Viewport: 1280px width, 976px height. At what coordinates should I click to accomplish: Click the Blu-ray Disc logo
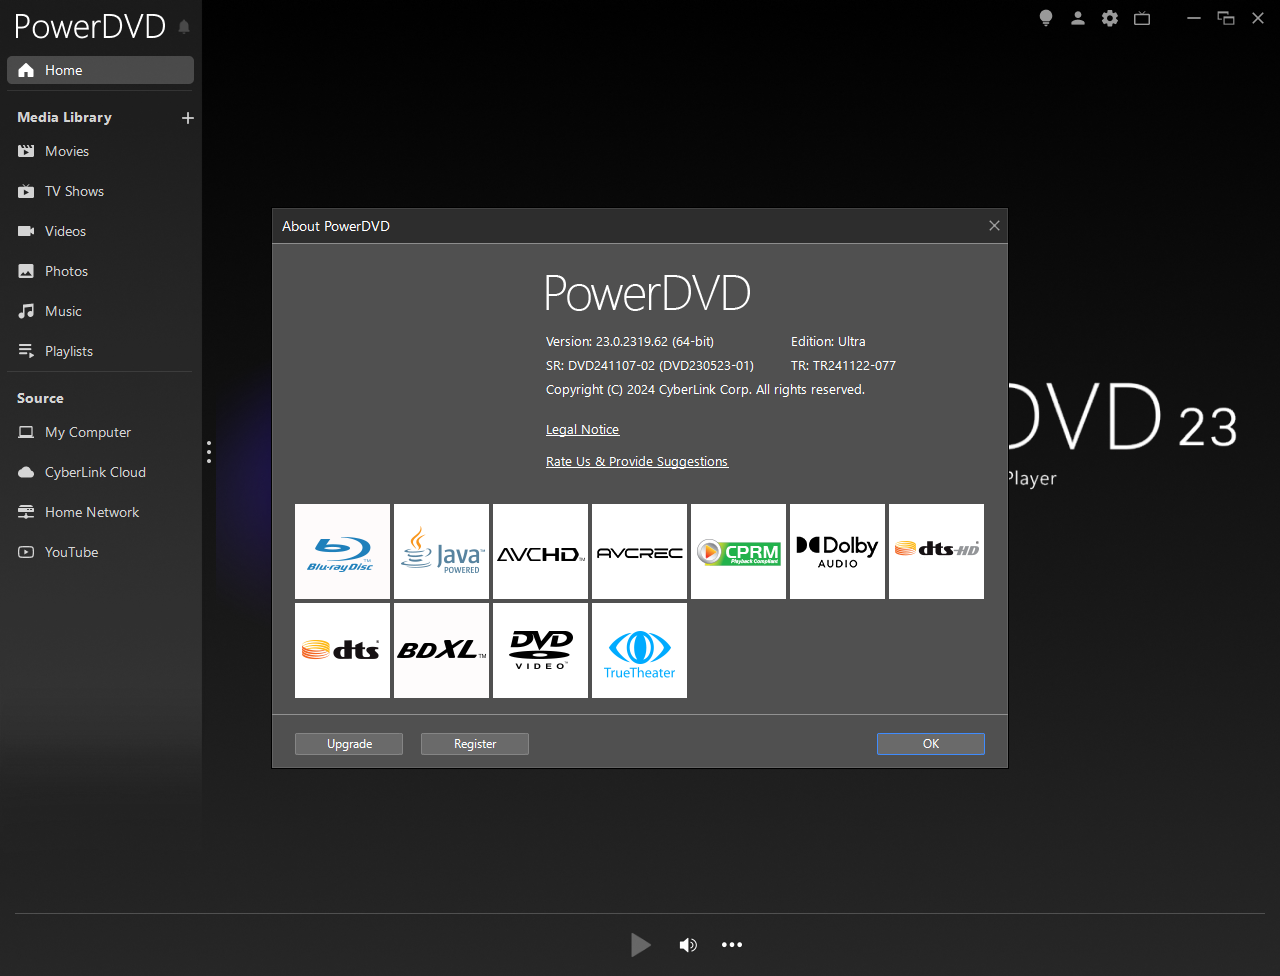pos(342,551)
